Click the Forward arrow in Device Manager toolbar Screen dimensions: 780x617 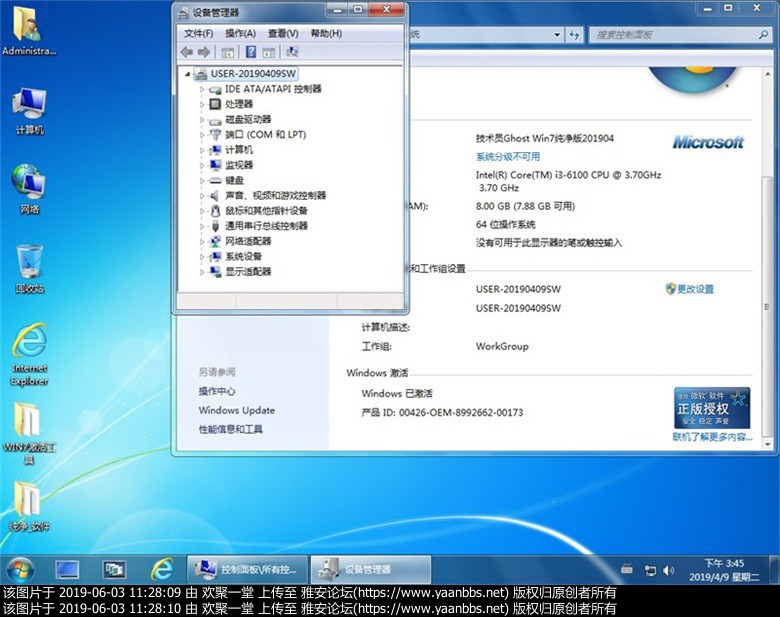(204, 52)
